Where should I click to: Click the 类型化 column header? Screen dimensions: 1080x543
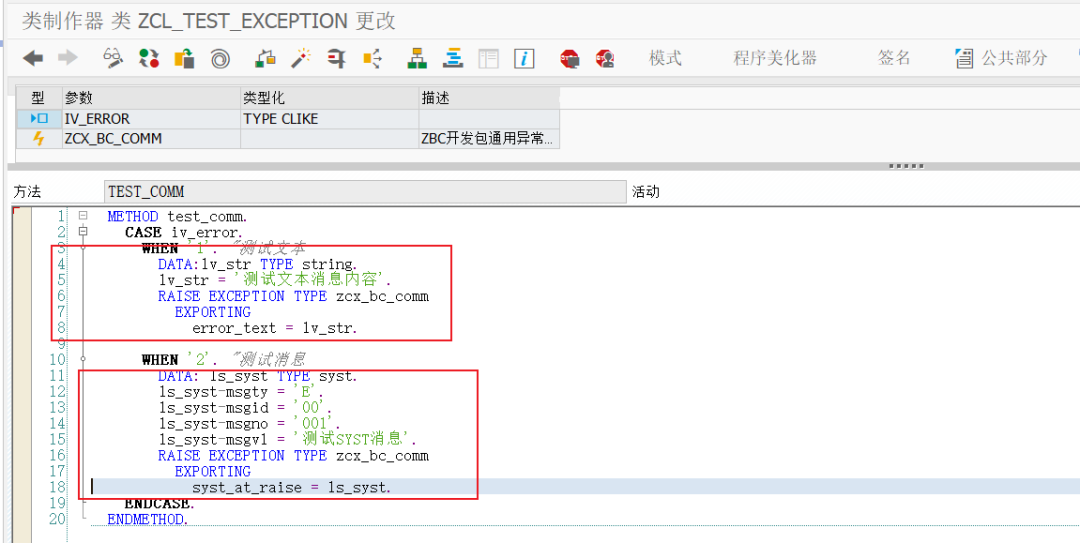[x=329, y=98]
